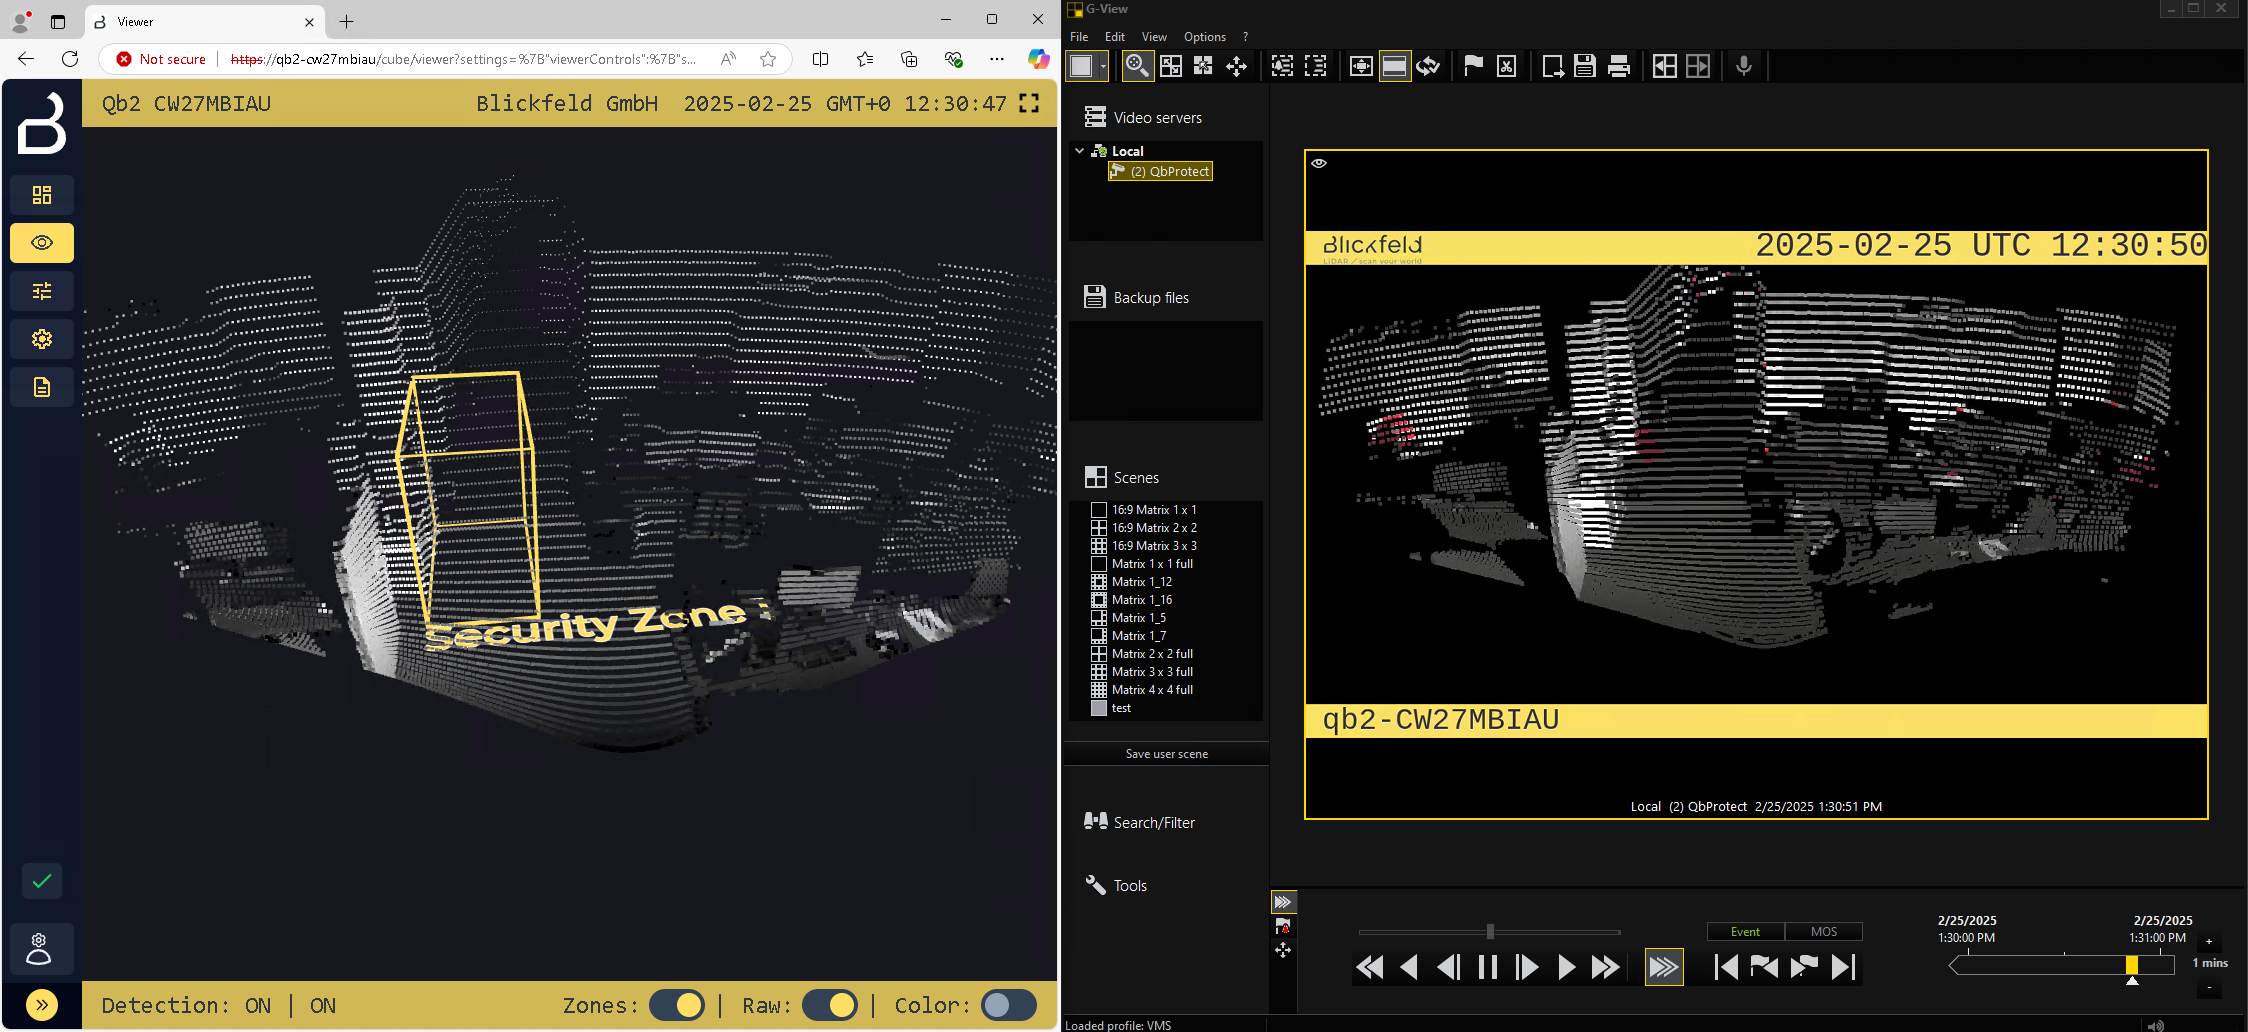Toggle the Zones switch off
The image size is (2248, 1032).
677,1005
